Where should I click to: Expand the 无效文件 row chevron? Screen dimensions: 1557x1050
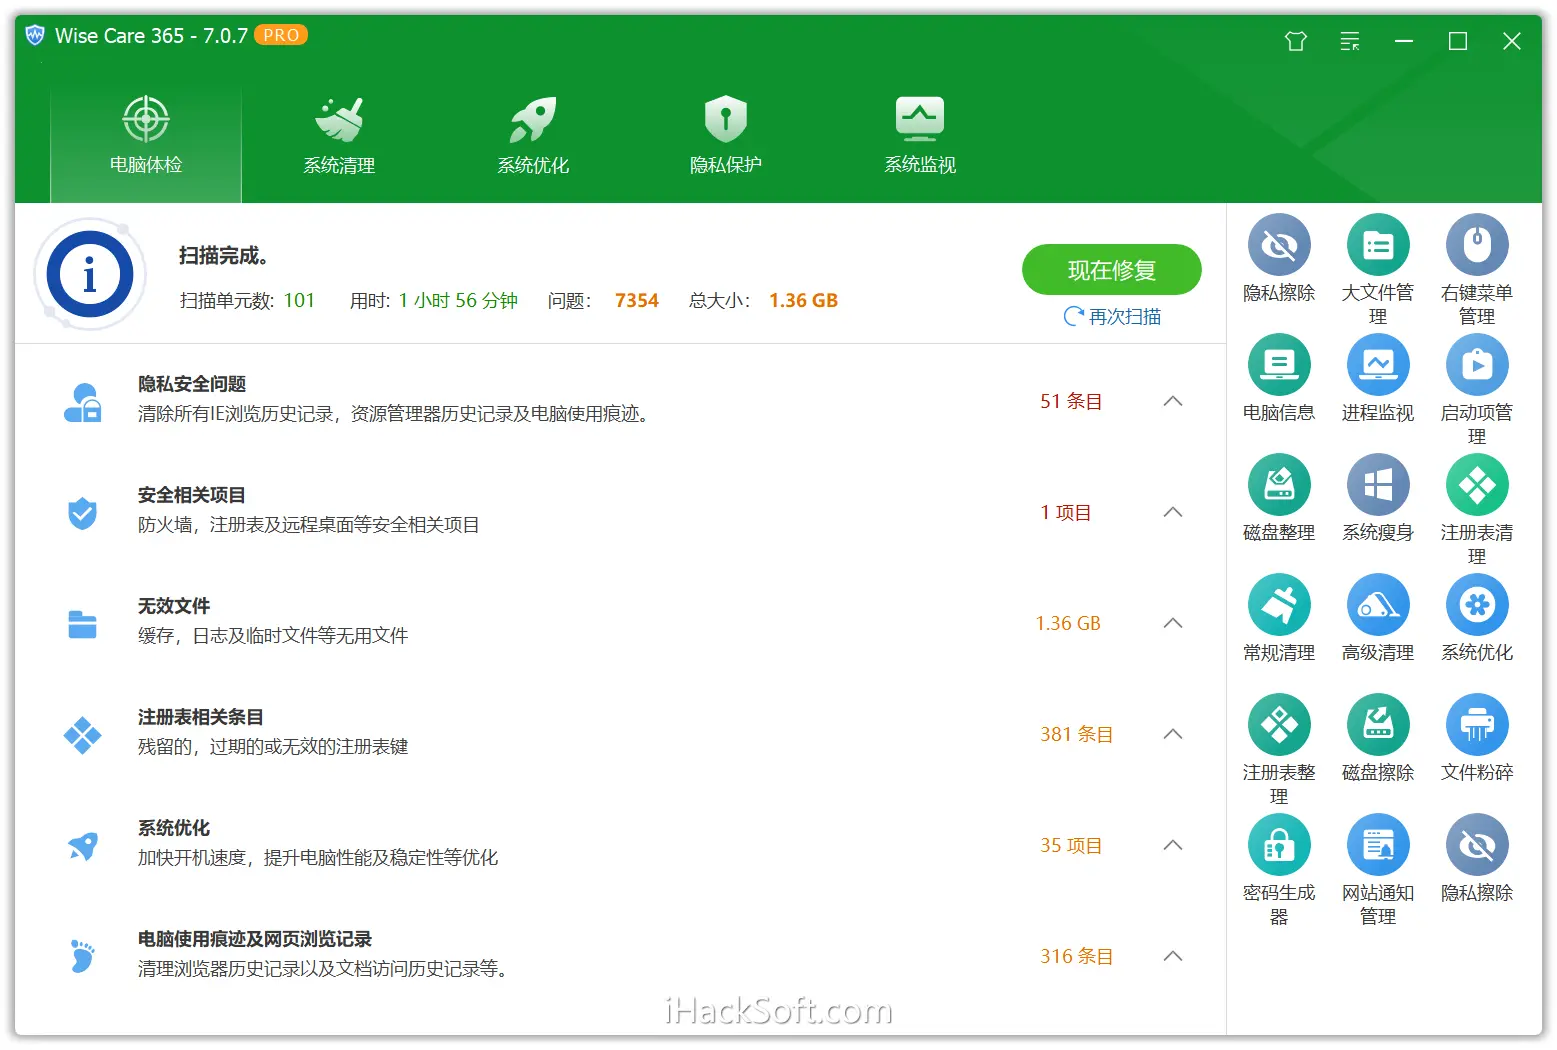pos(1173,623)
